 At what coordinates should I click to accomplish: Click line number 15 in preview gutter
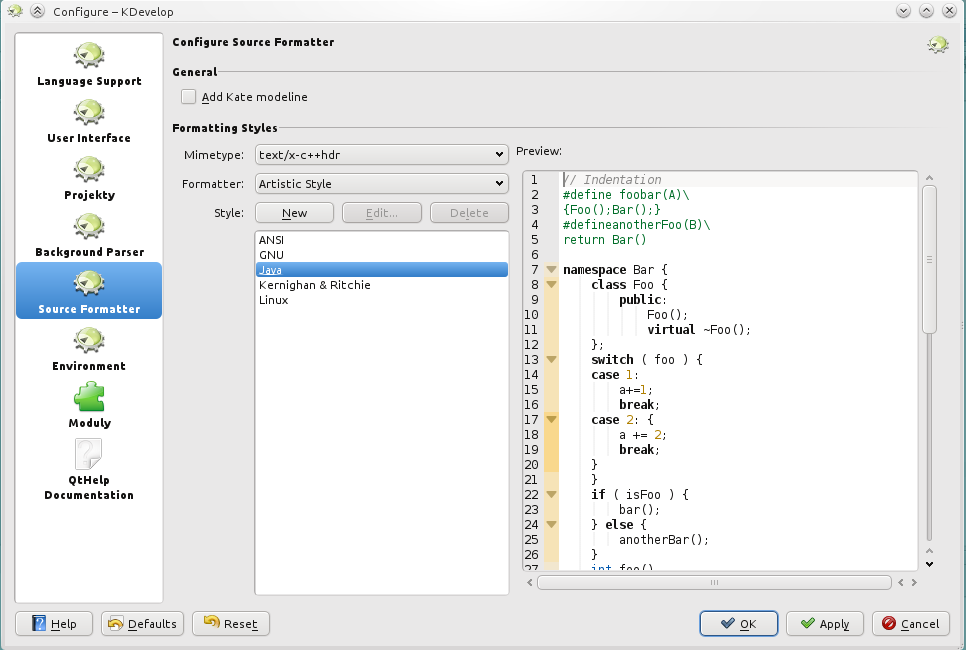click(531, 389)
